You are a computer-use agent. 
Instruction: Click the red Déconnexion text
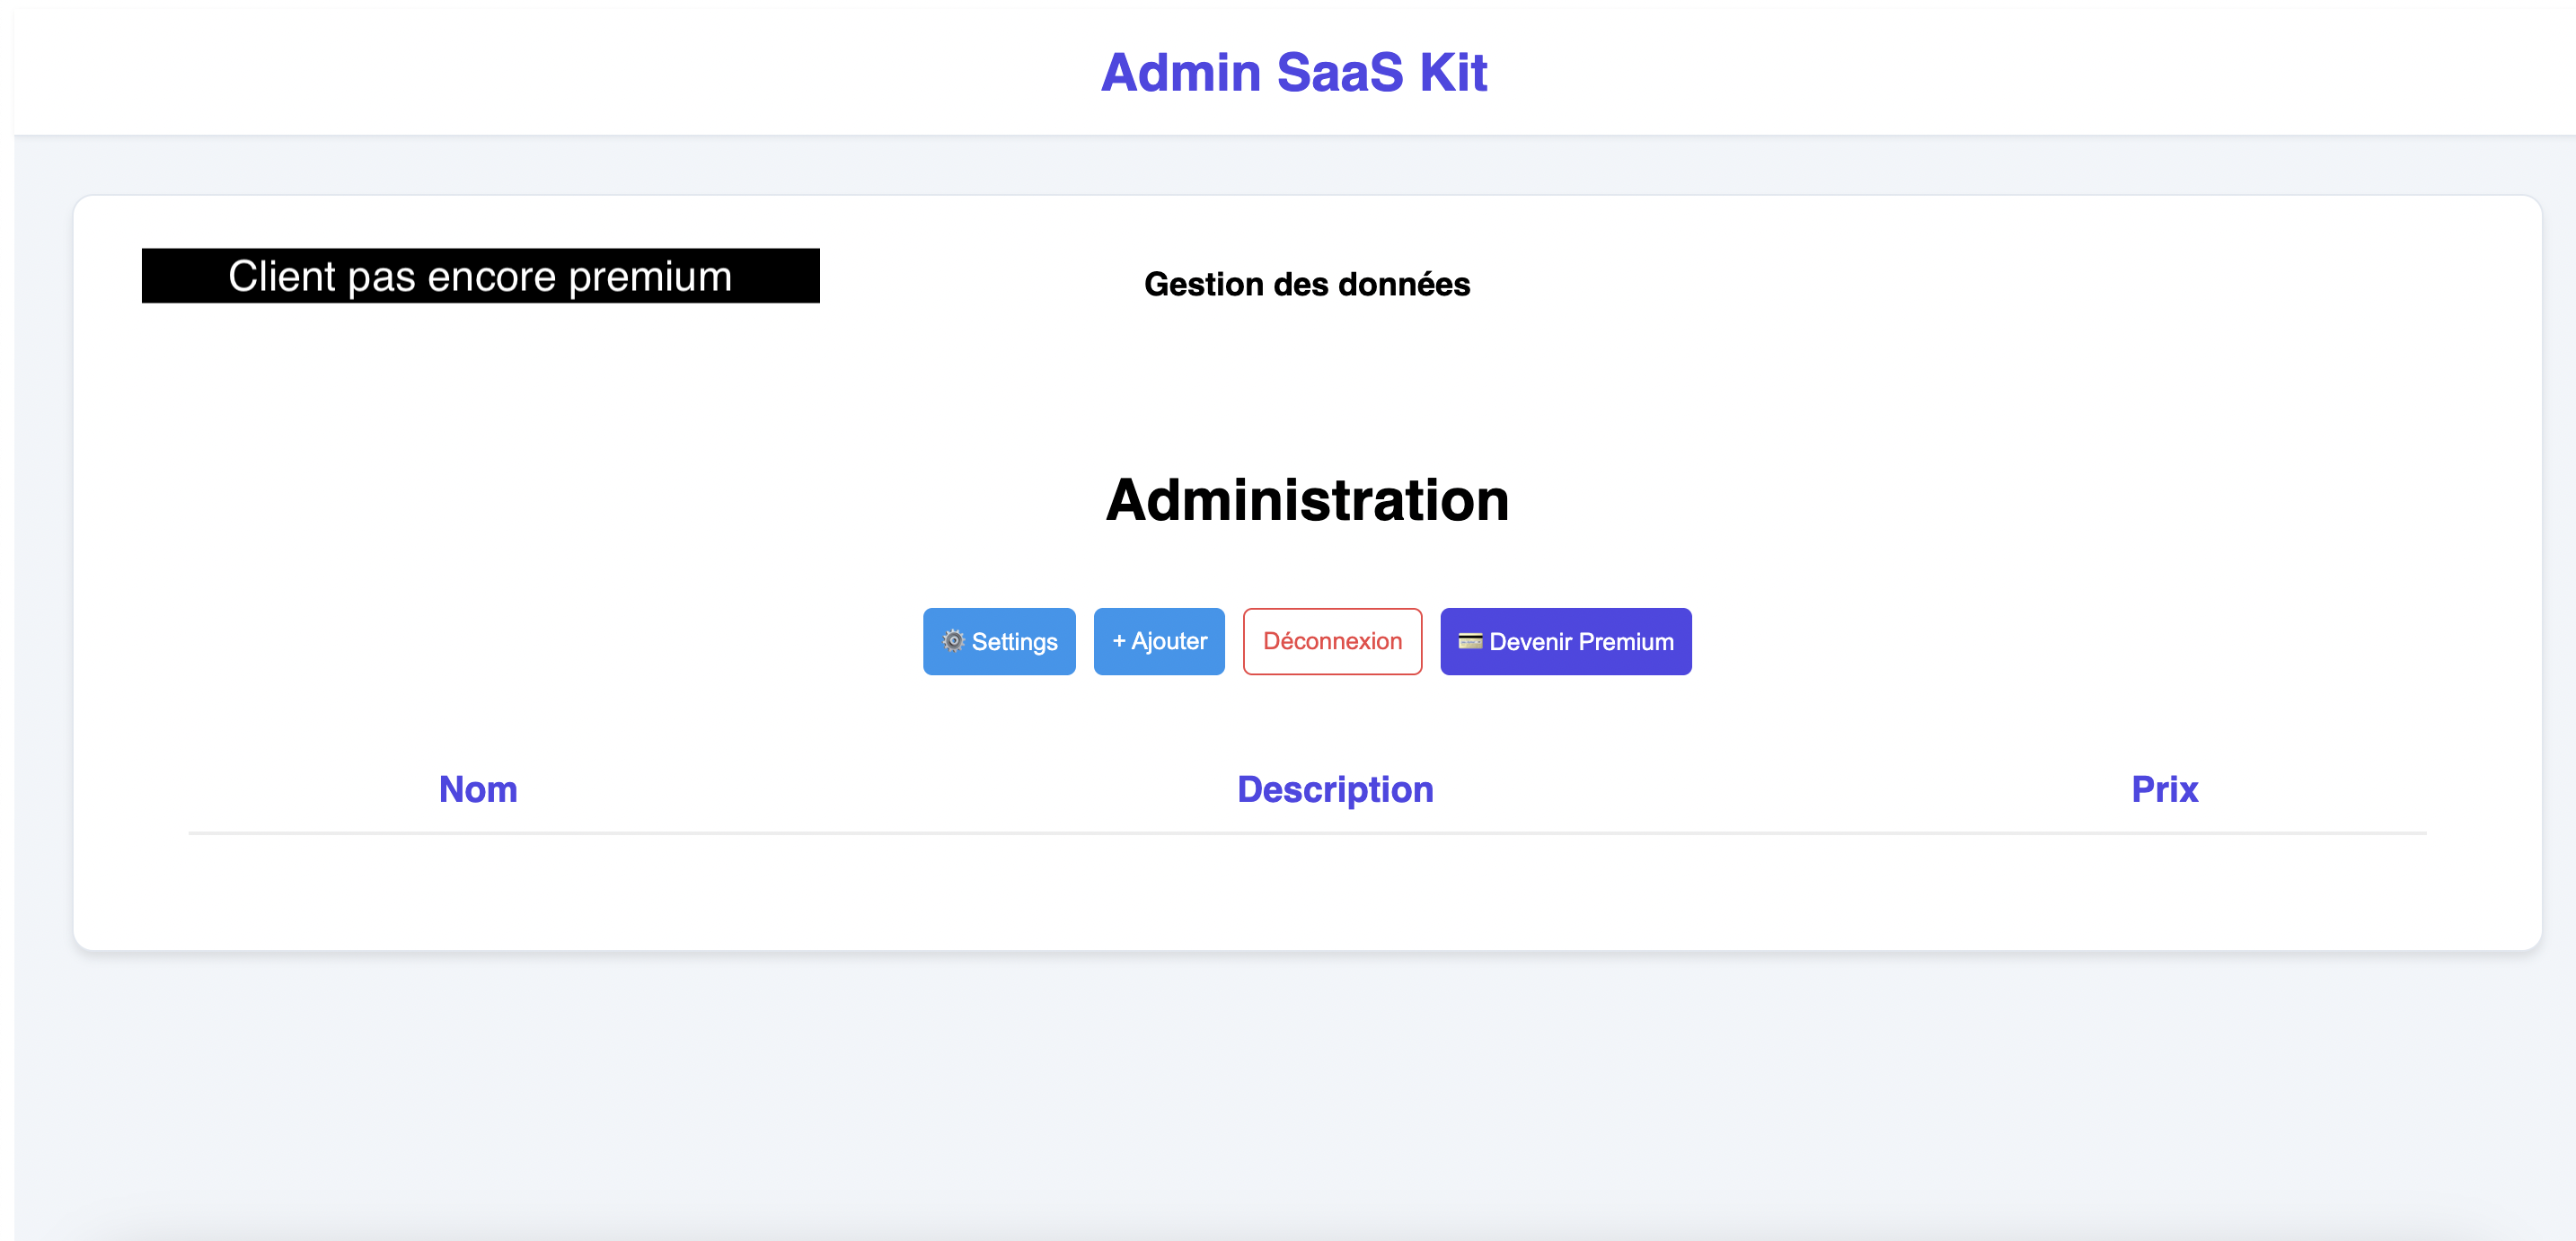[x=1331, y=641]
